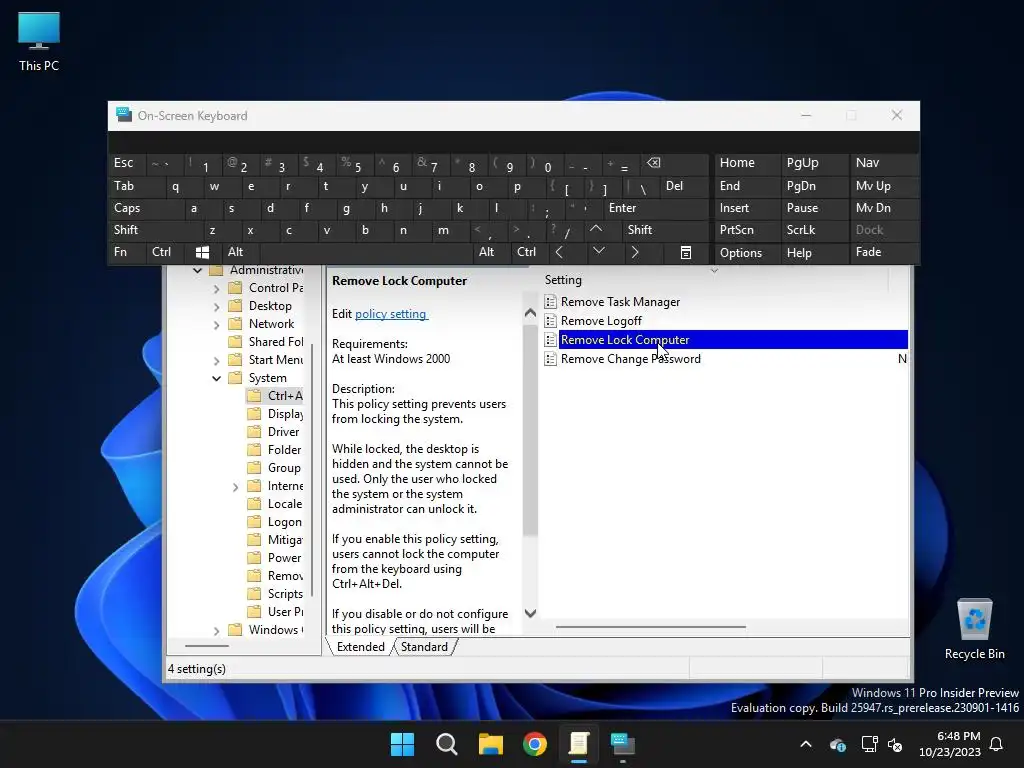This screenshot has height=768, width=1024.
Task: Select the Remove Change Password policy icon
Action: coord(551,359)
